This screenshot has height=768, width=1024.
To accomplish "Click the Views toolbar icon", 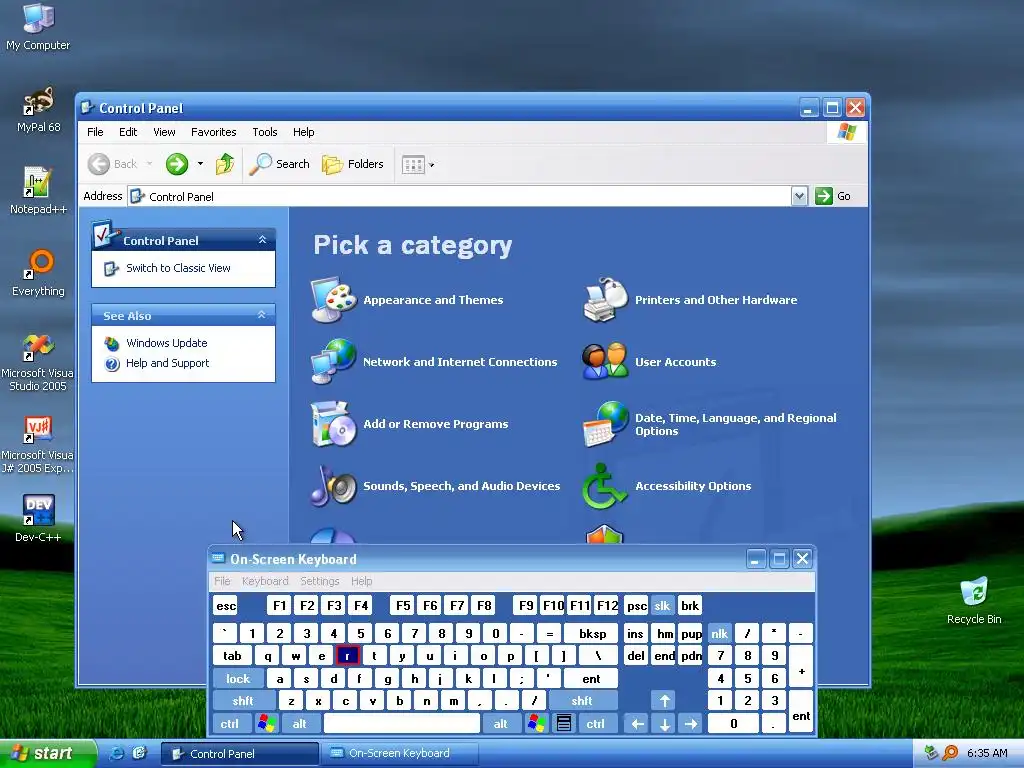I will [x=413, y=165].
